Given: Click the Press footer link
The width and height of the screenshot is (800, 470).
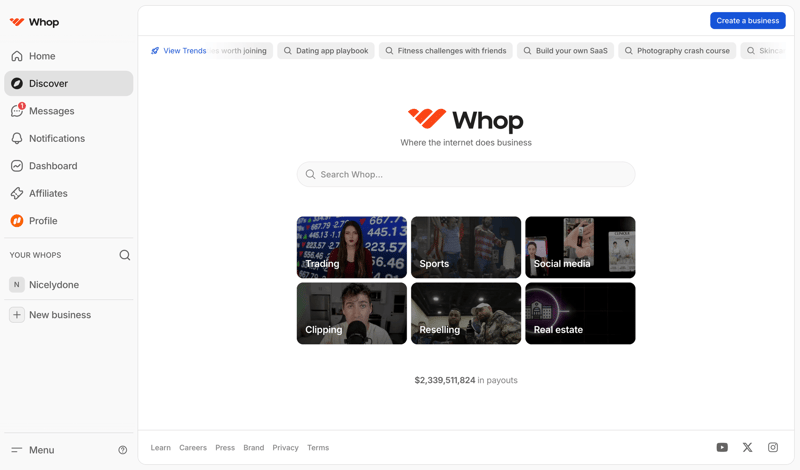Looking at the screenshot, I should (x=225, y=448).
